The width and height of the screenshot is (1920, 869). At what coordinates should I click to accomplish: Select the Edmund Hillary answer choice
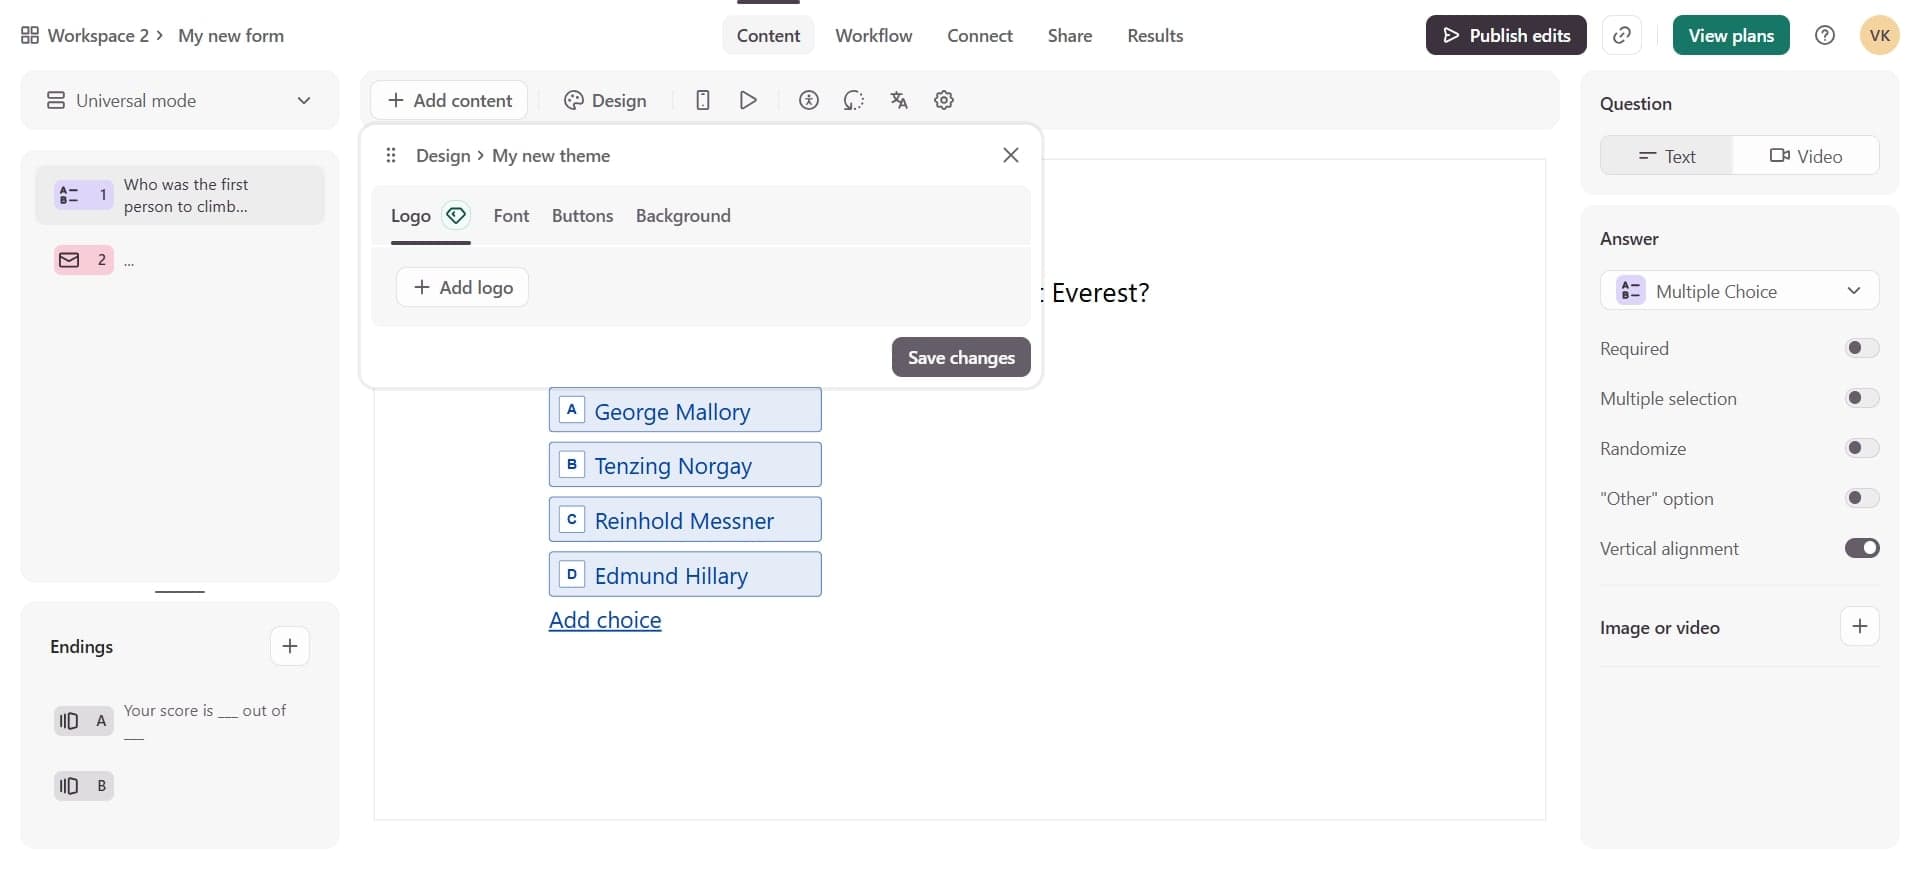click(685, 575)
